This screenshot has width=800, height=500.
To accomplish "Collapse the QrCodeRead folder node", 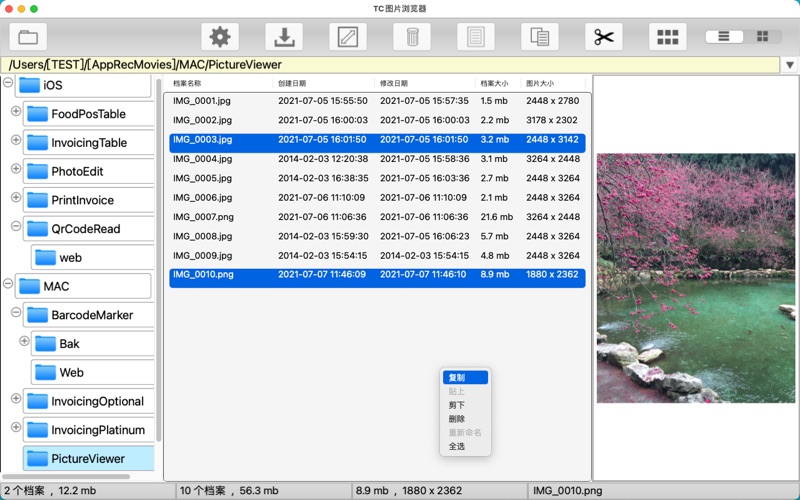I will (16, 226).
